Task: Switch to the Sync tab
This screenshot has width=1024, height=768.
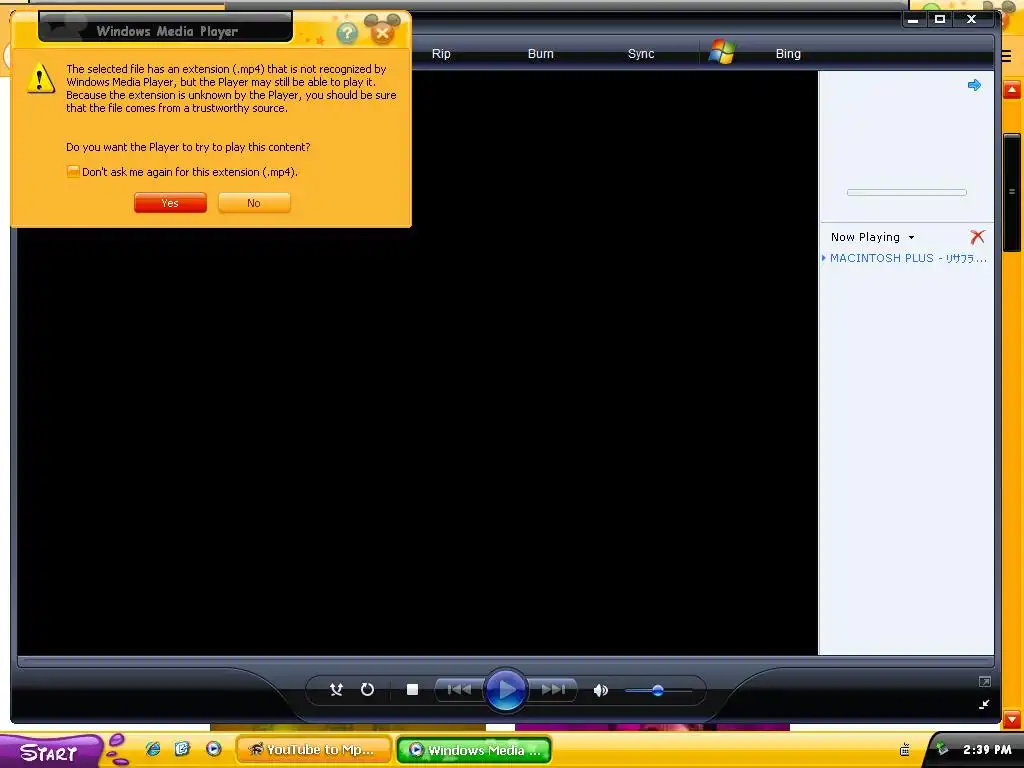Action: pos(641,54)
